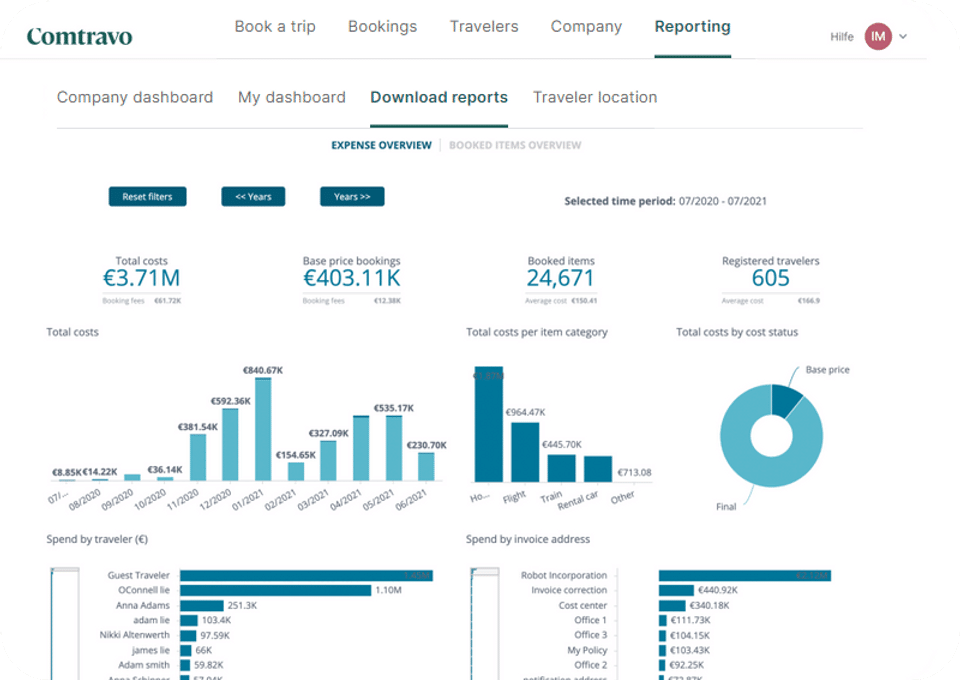The image size is (960, 680).
Task: Click the Spend by invoice address scrollbar
Action: click(485, 624)
